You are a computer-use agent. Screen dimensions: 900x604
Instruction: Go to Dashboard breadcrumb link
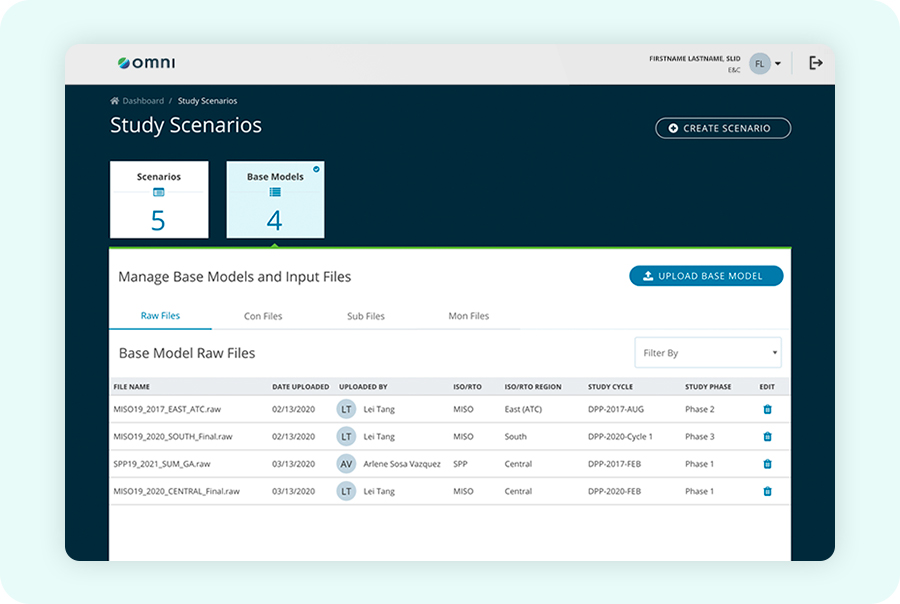[x=143, y=100]
